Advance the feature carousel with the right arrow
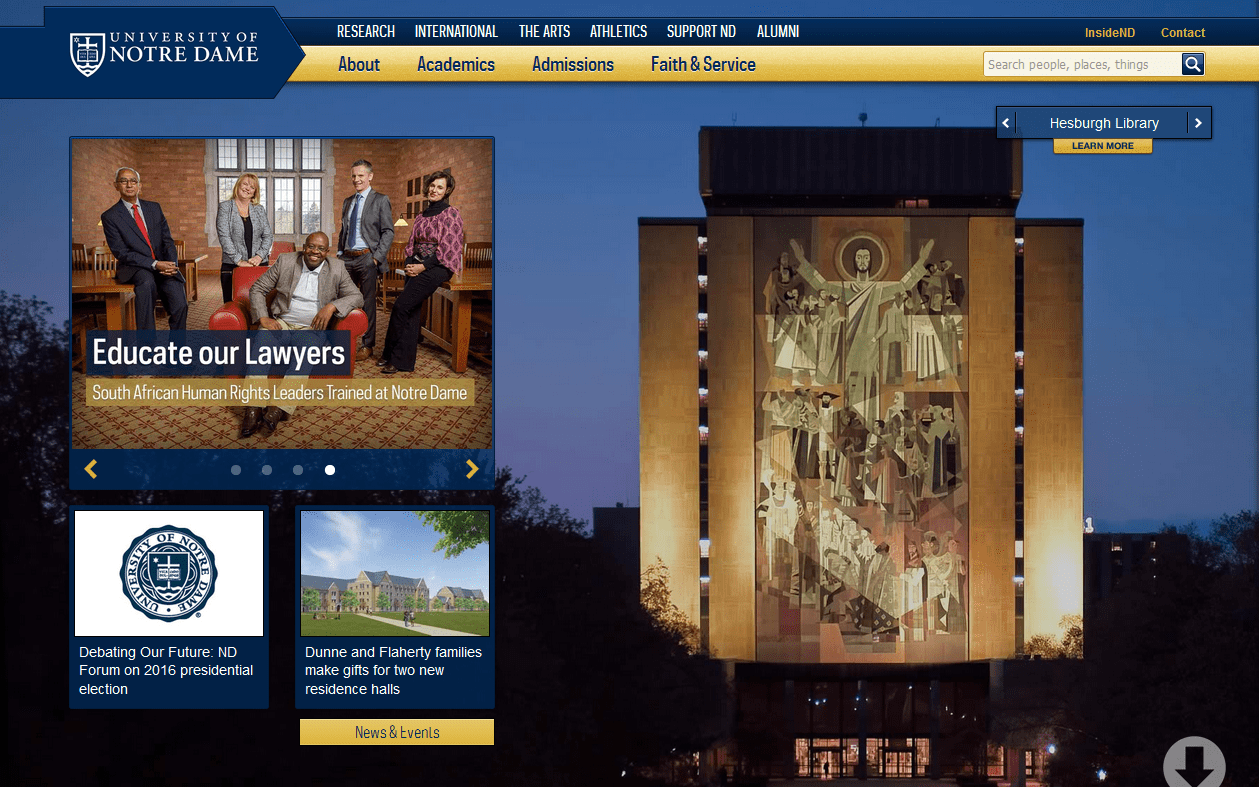Screen dimensions: 1259x787 point(472,468)
